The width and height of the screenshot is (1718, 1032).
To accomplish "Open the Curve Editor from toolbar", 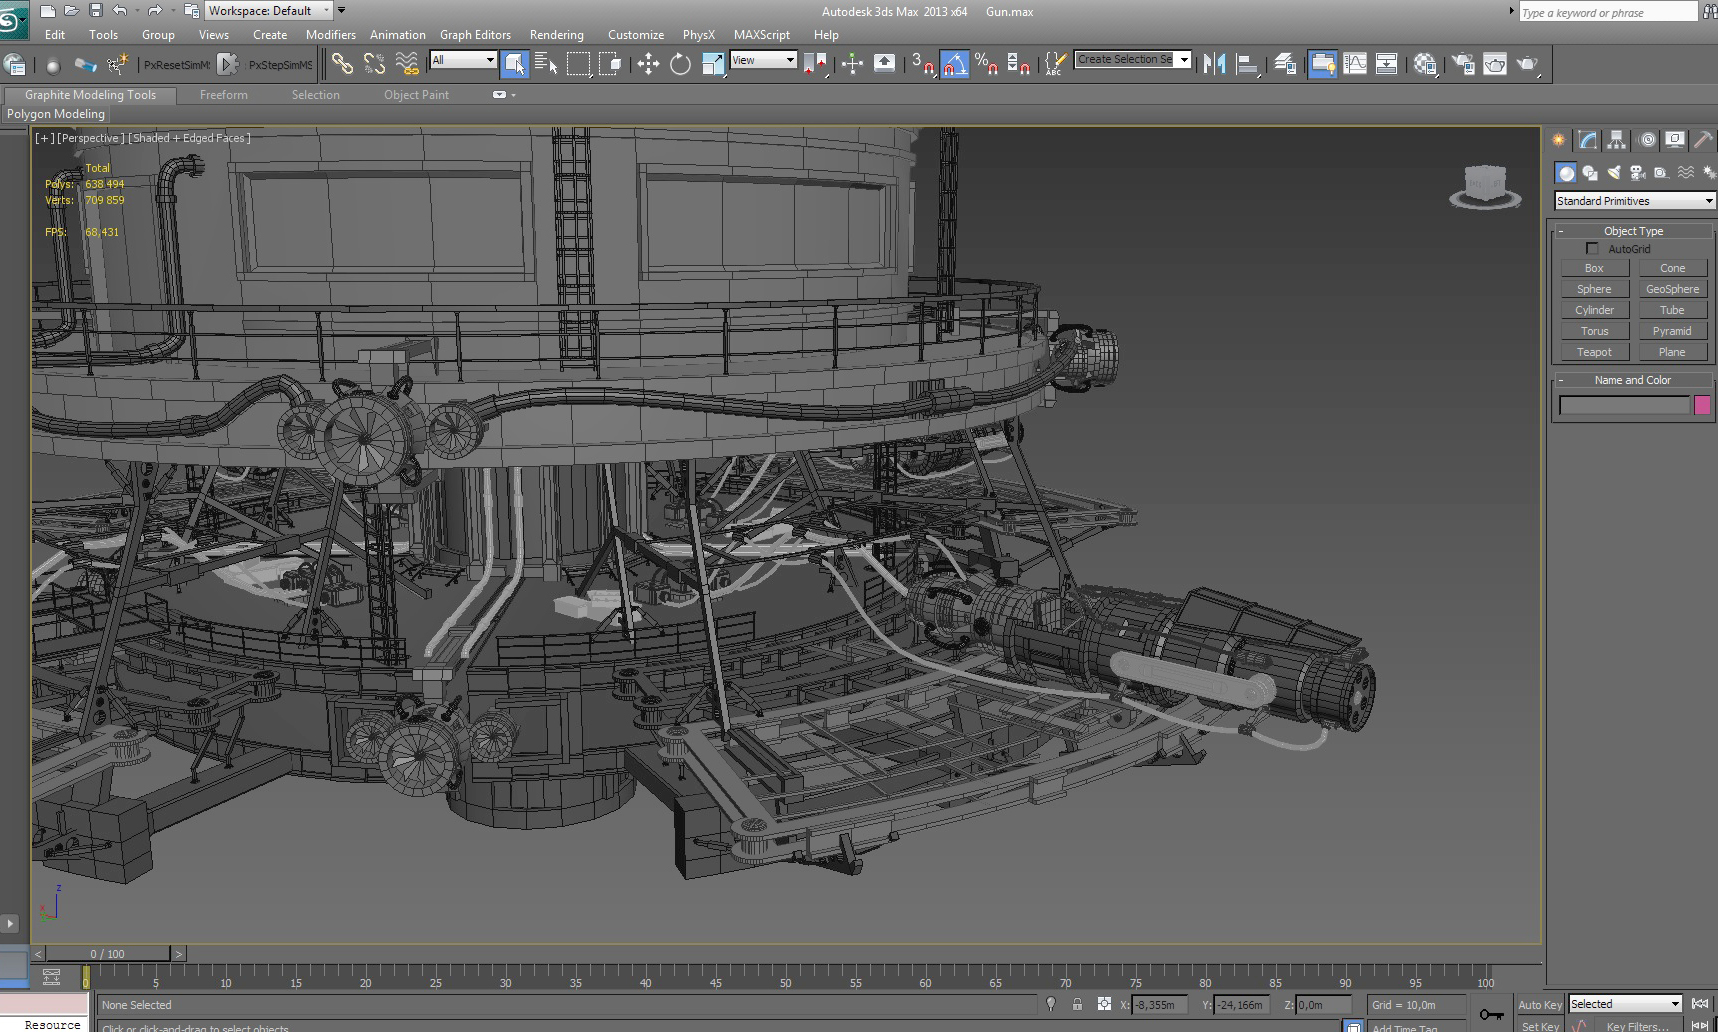I will 1354,64.
